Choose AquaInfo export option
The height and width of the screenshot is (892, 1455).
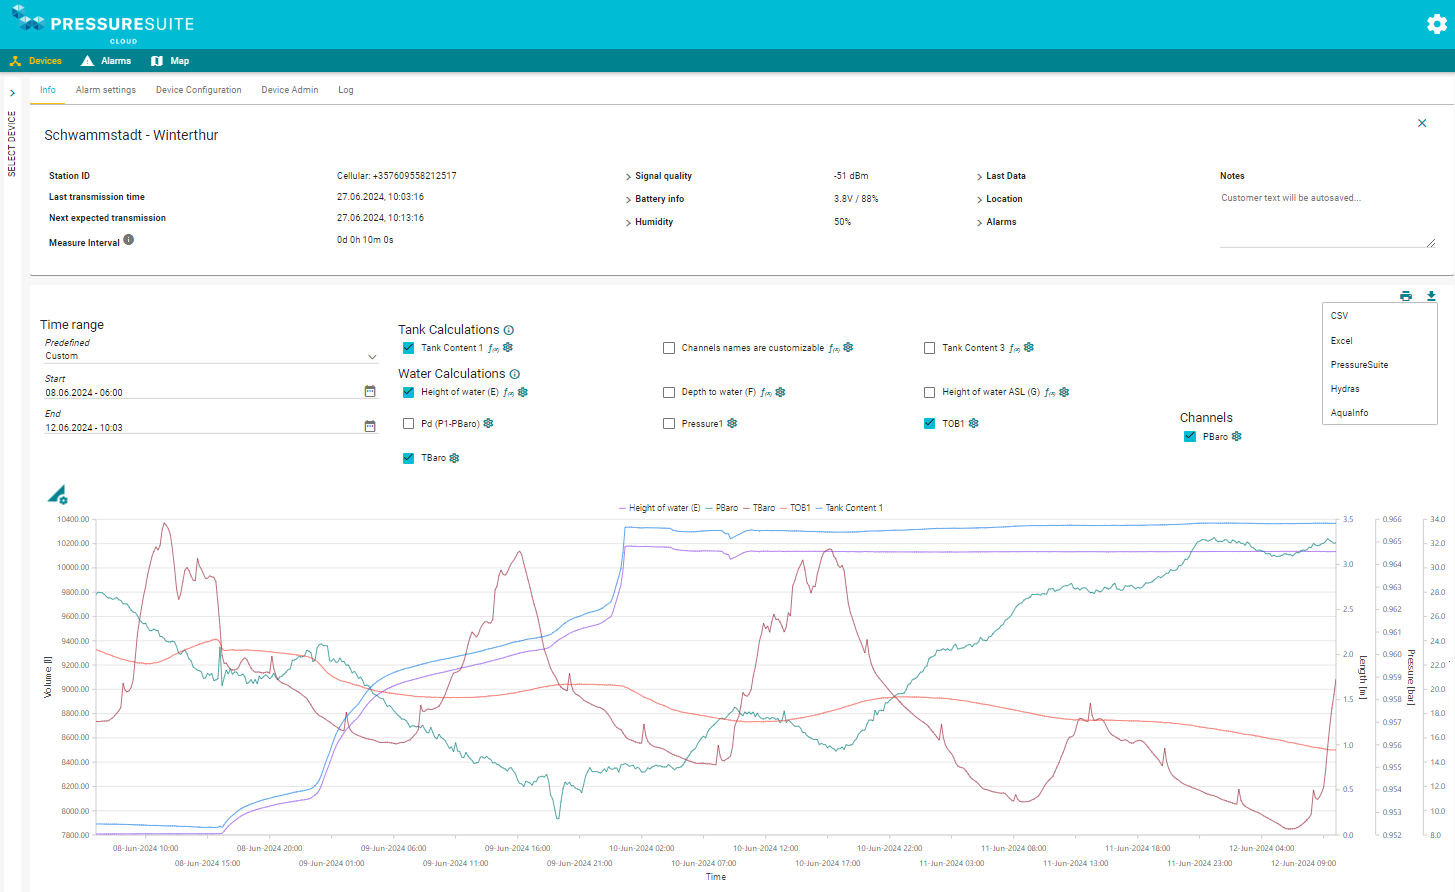tap(1380, 413)
